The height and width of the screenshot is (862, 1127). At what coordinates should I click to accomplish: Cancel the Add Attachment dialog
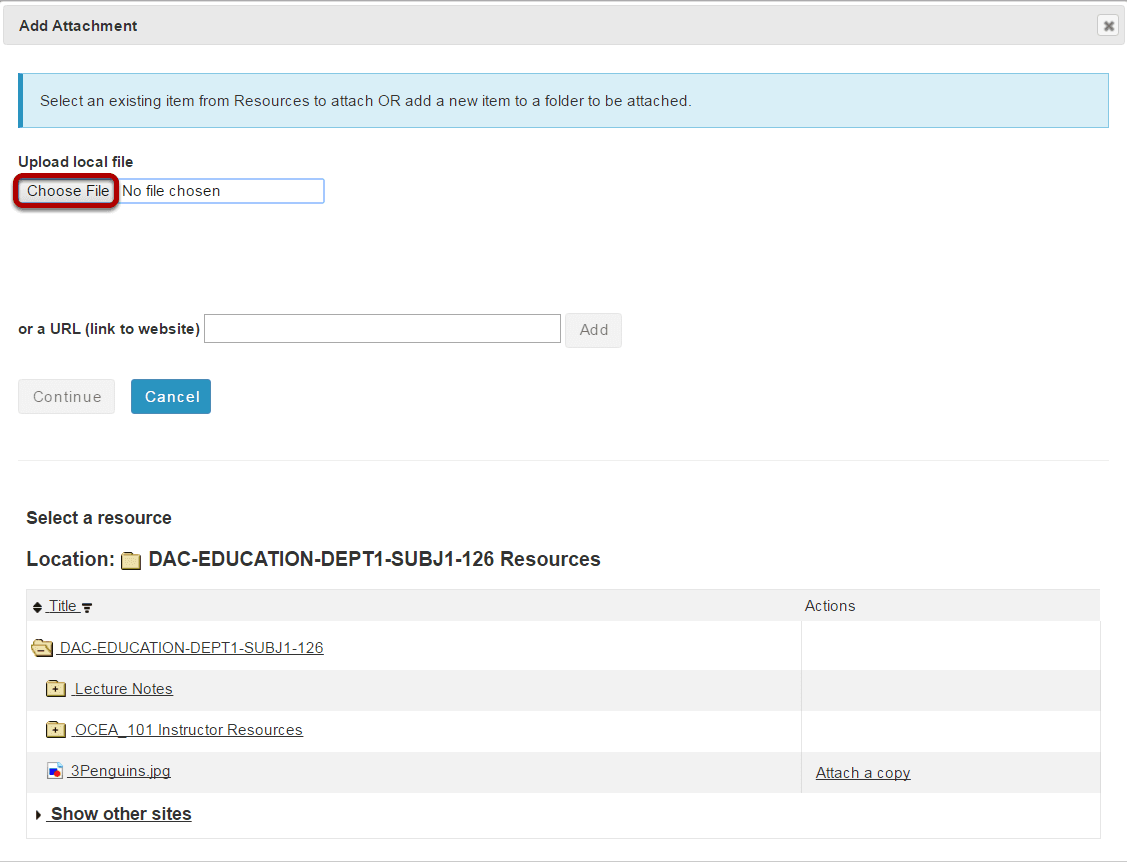point(171,397)
